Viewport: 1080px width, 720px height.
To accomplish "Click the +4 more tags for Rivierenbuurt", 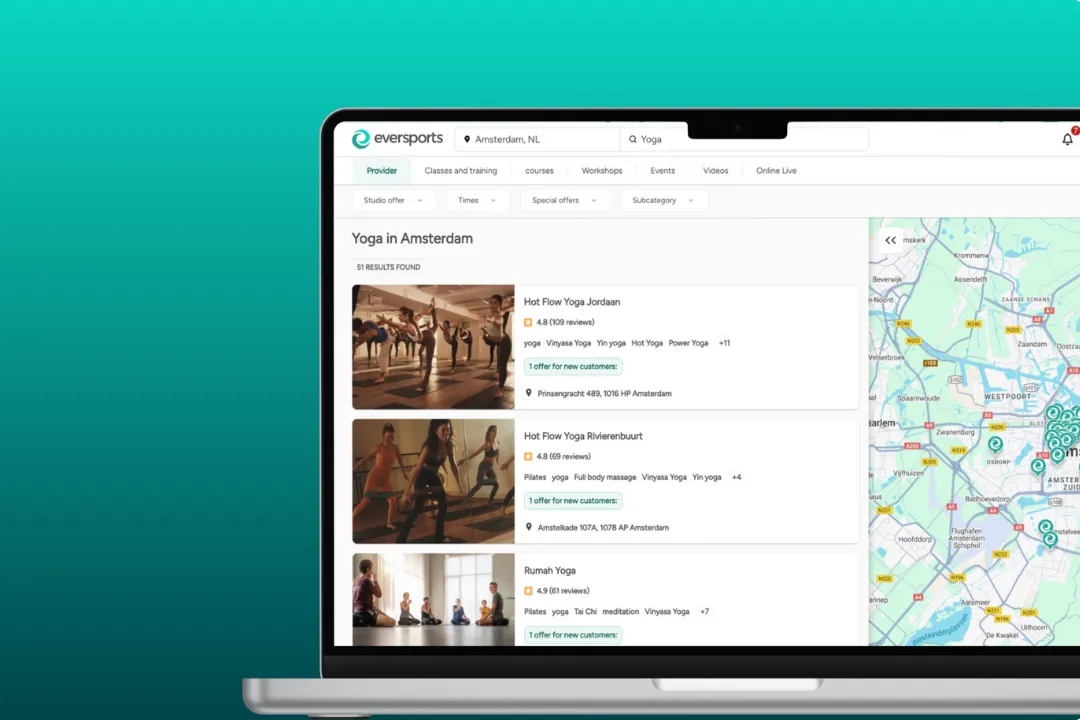I will [737, 477].
